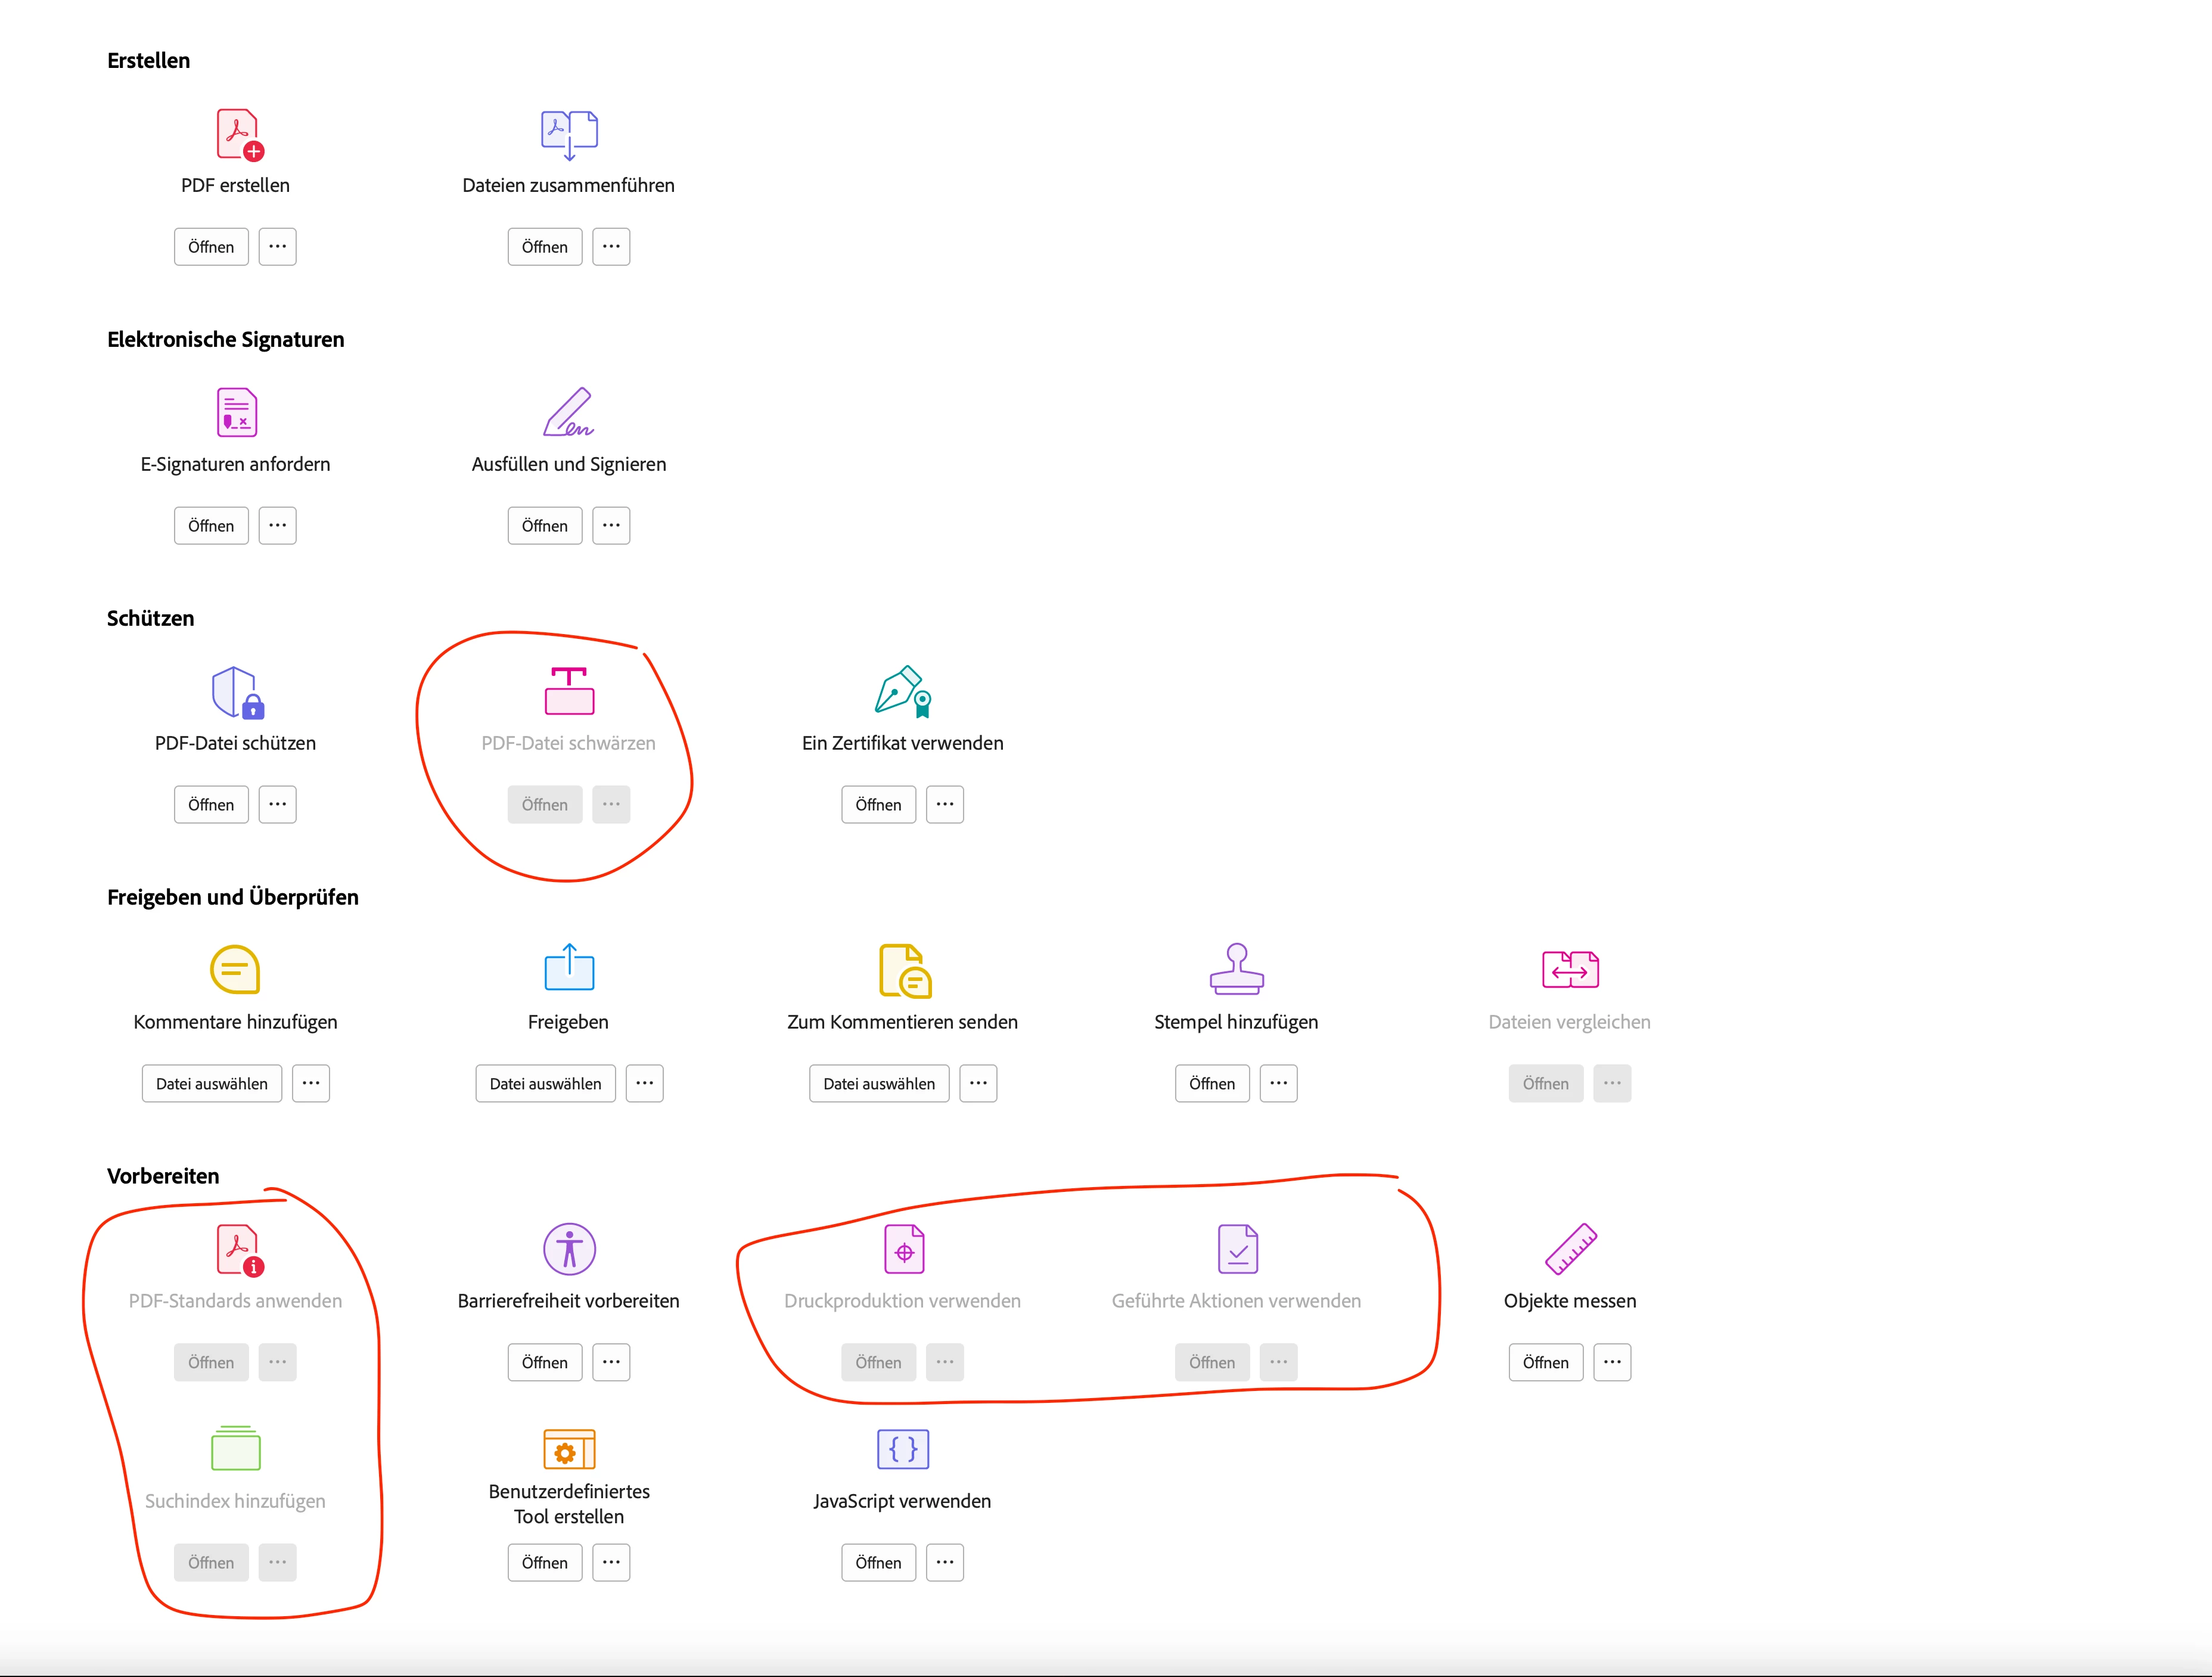Select the Ein Zertifikat verwenden icon
Image resolution: width=2212 pixels, height=1677 pixels.
pos(903,691)
